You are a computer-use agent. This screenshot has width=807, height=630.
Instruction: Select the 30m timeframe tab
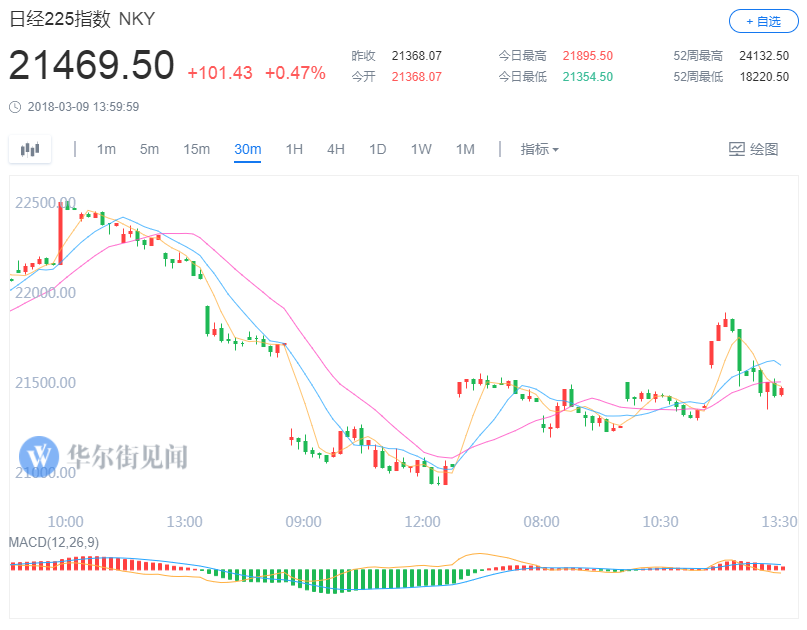tap(248, 149)
